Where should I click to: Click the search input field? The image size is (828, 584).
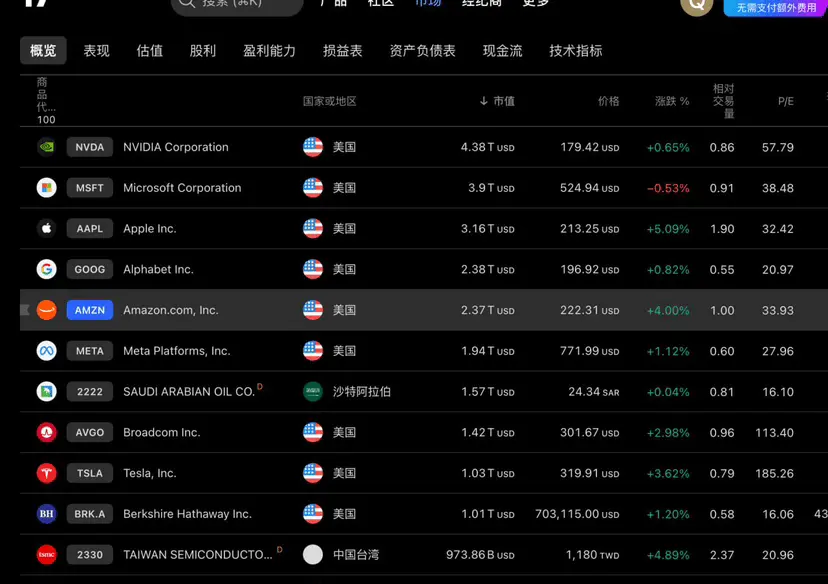(237, 4)
